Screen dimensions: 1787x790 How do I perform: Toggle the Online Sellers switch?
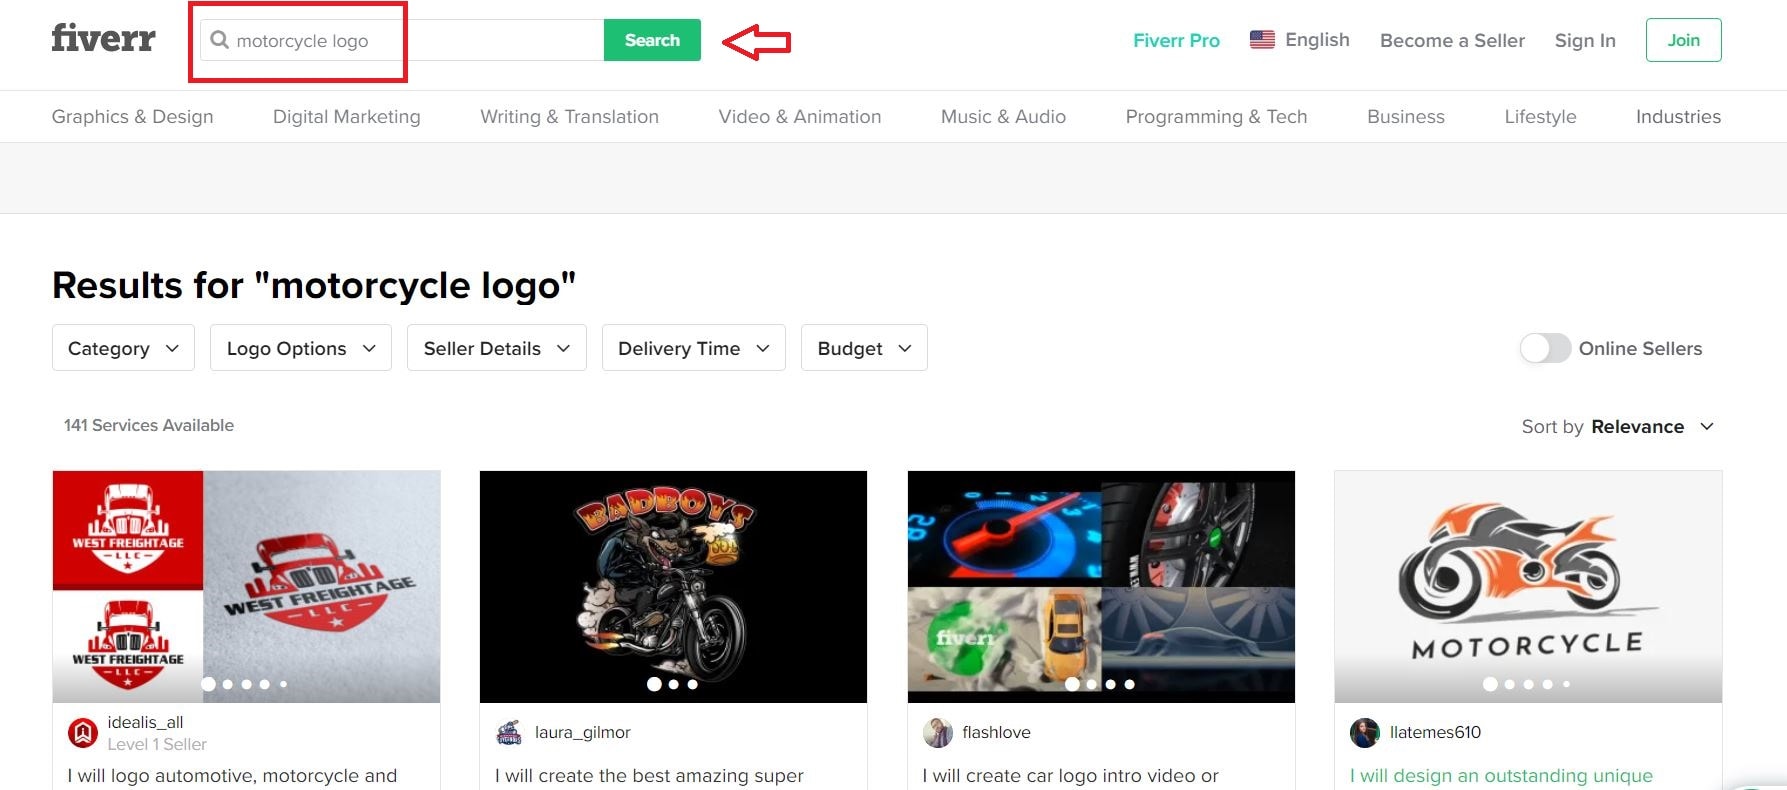point(1545,348)
